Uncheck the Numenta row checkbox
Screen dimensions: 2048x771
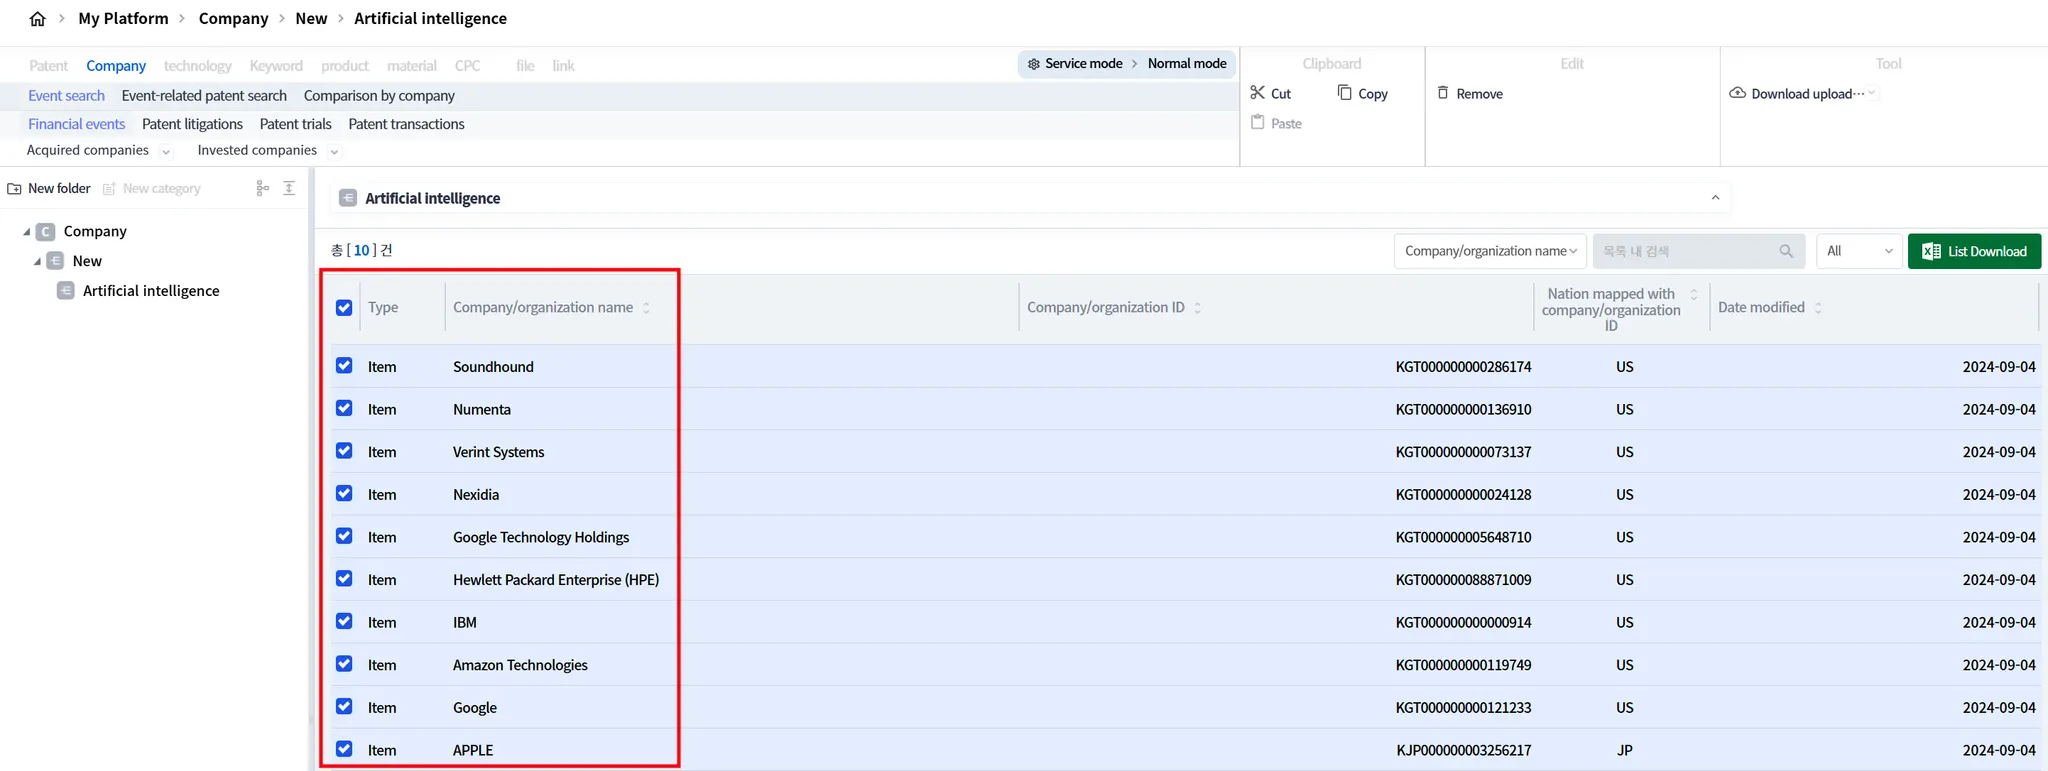point(344,408)
